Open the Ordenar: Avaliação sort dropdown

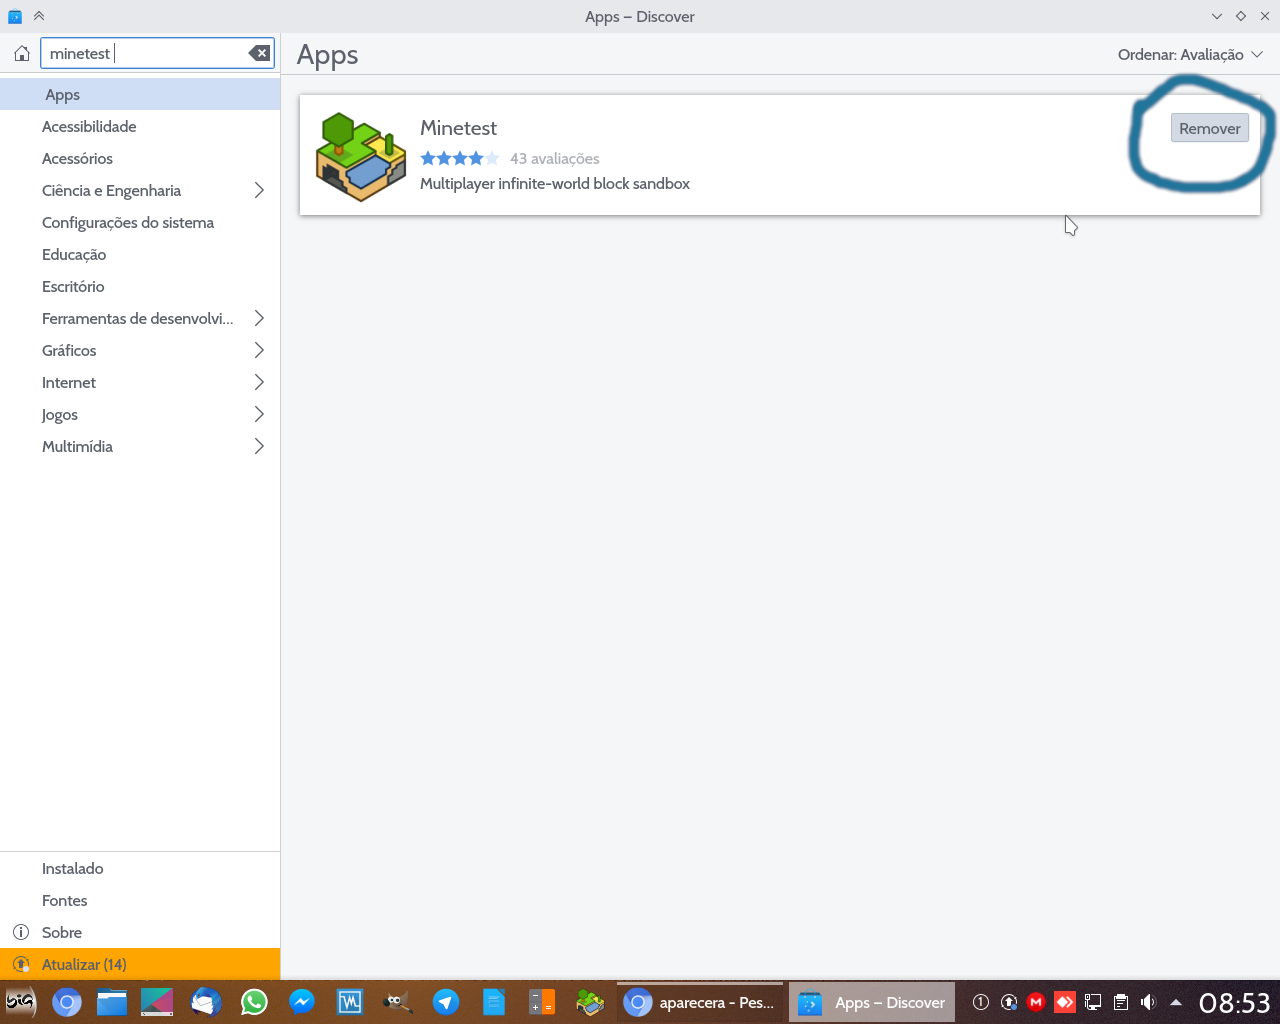1190,54
